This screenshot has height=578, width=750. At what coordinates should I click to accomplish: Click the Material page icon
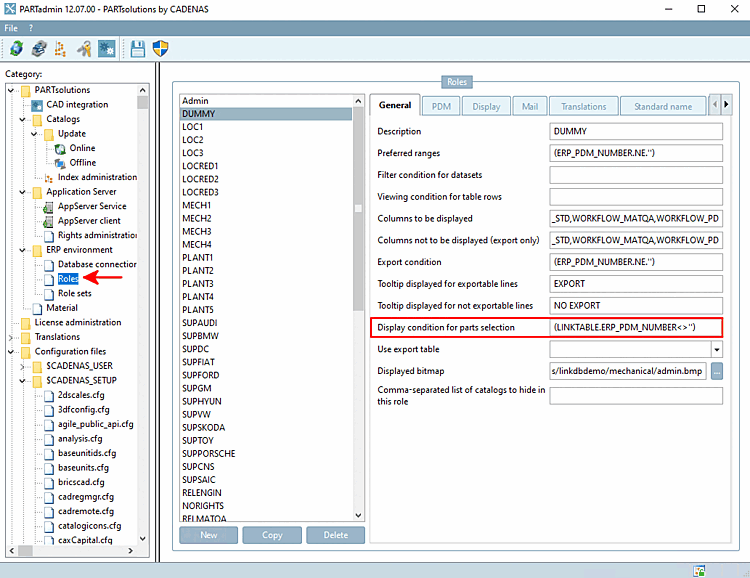tap(37, 308)
